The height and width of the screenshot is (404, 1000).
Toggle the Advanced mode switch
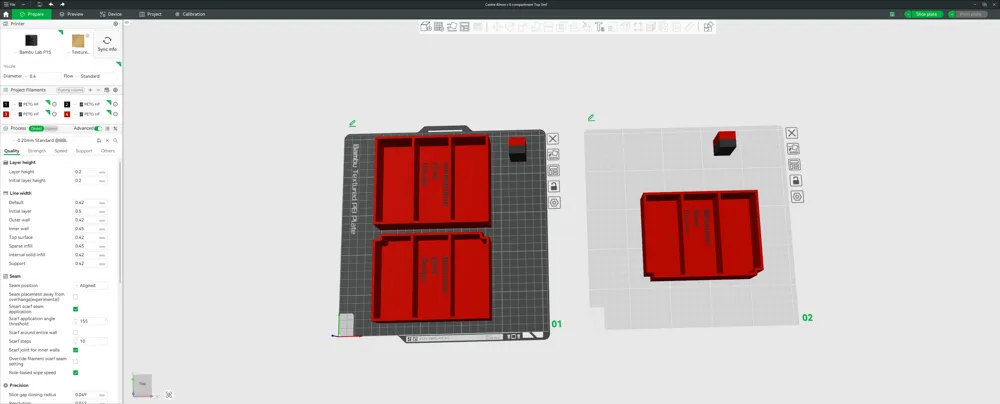pyautogui.click(x=98, y=128)
